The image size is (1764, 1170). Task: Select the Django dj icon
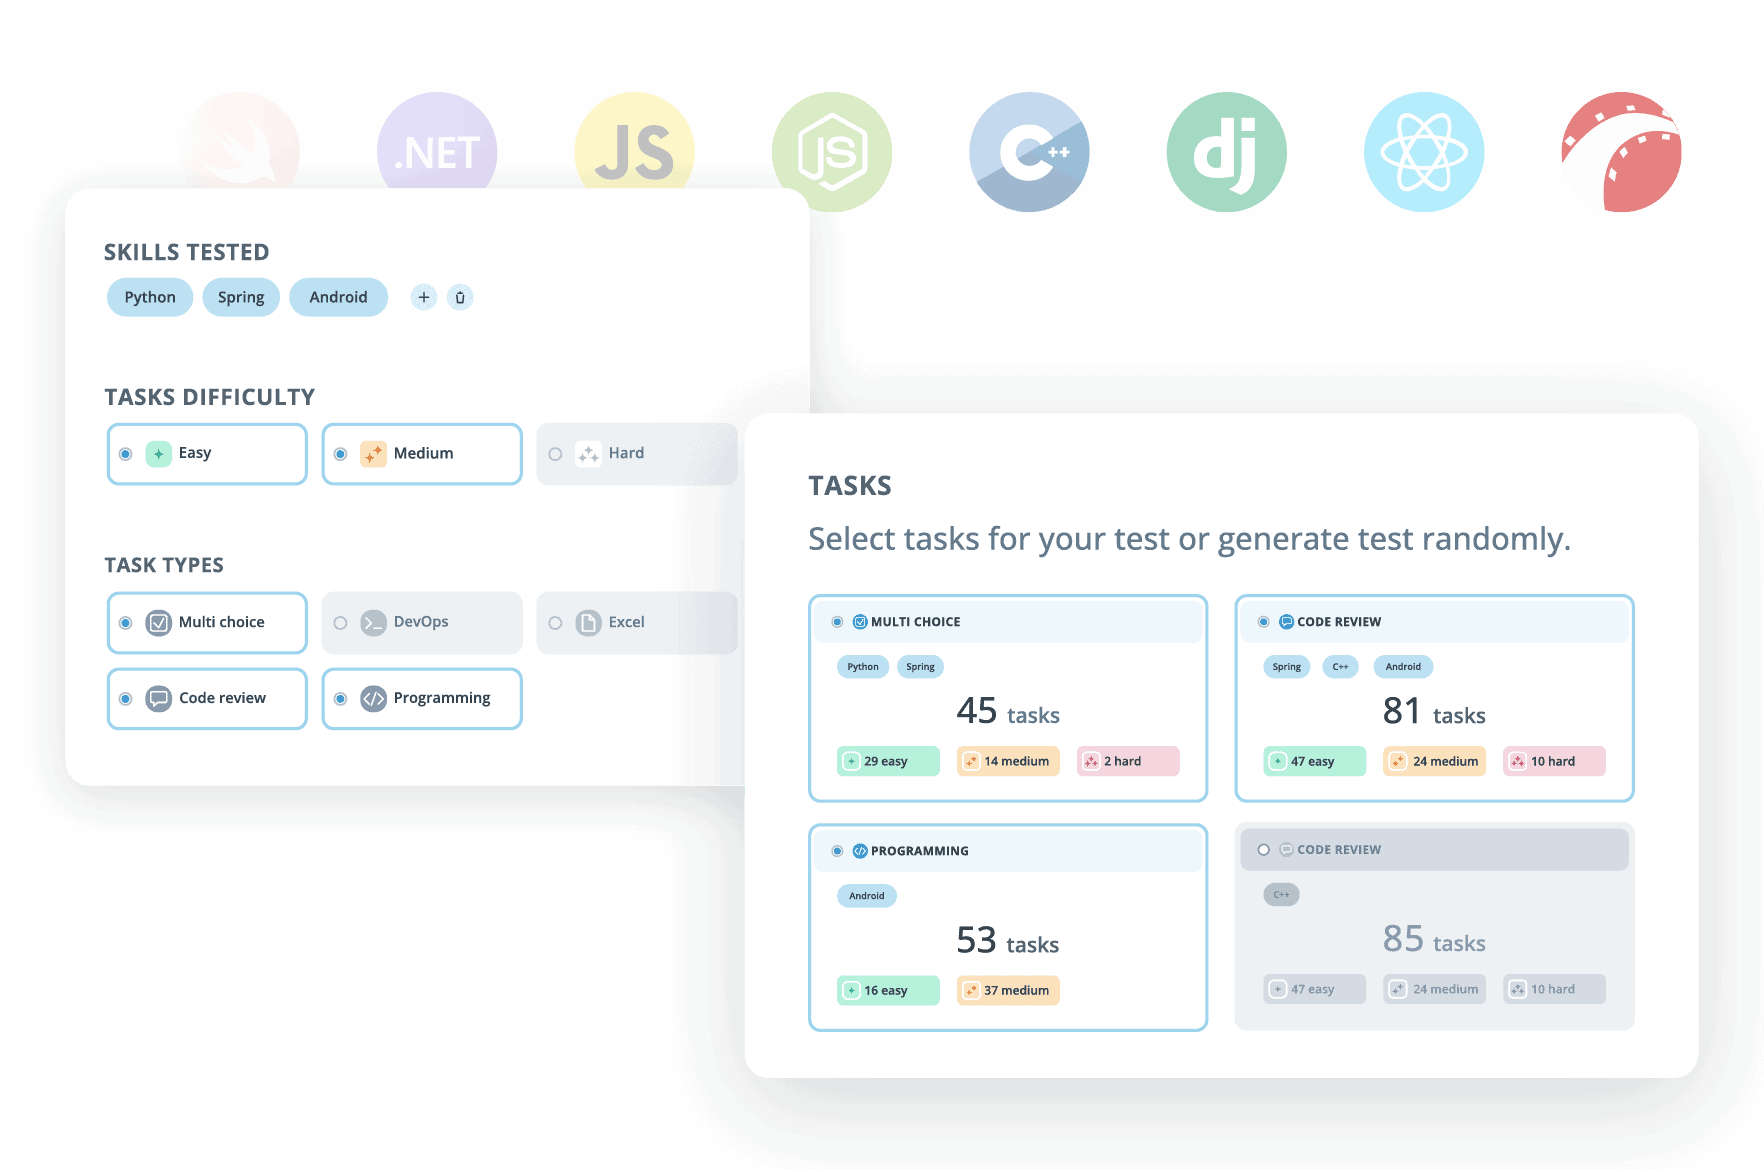(1227, 152)
